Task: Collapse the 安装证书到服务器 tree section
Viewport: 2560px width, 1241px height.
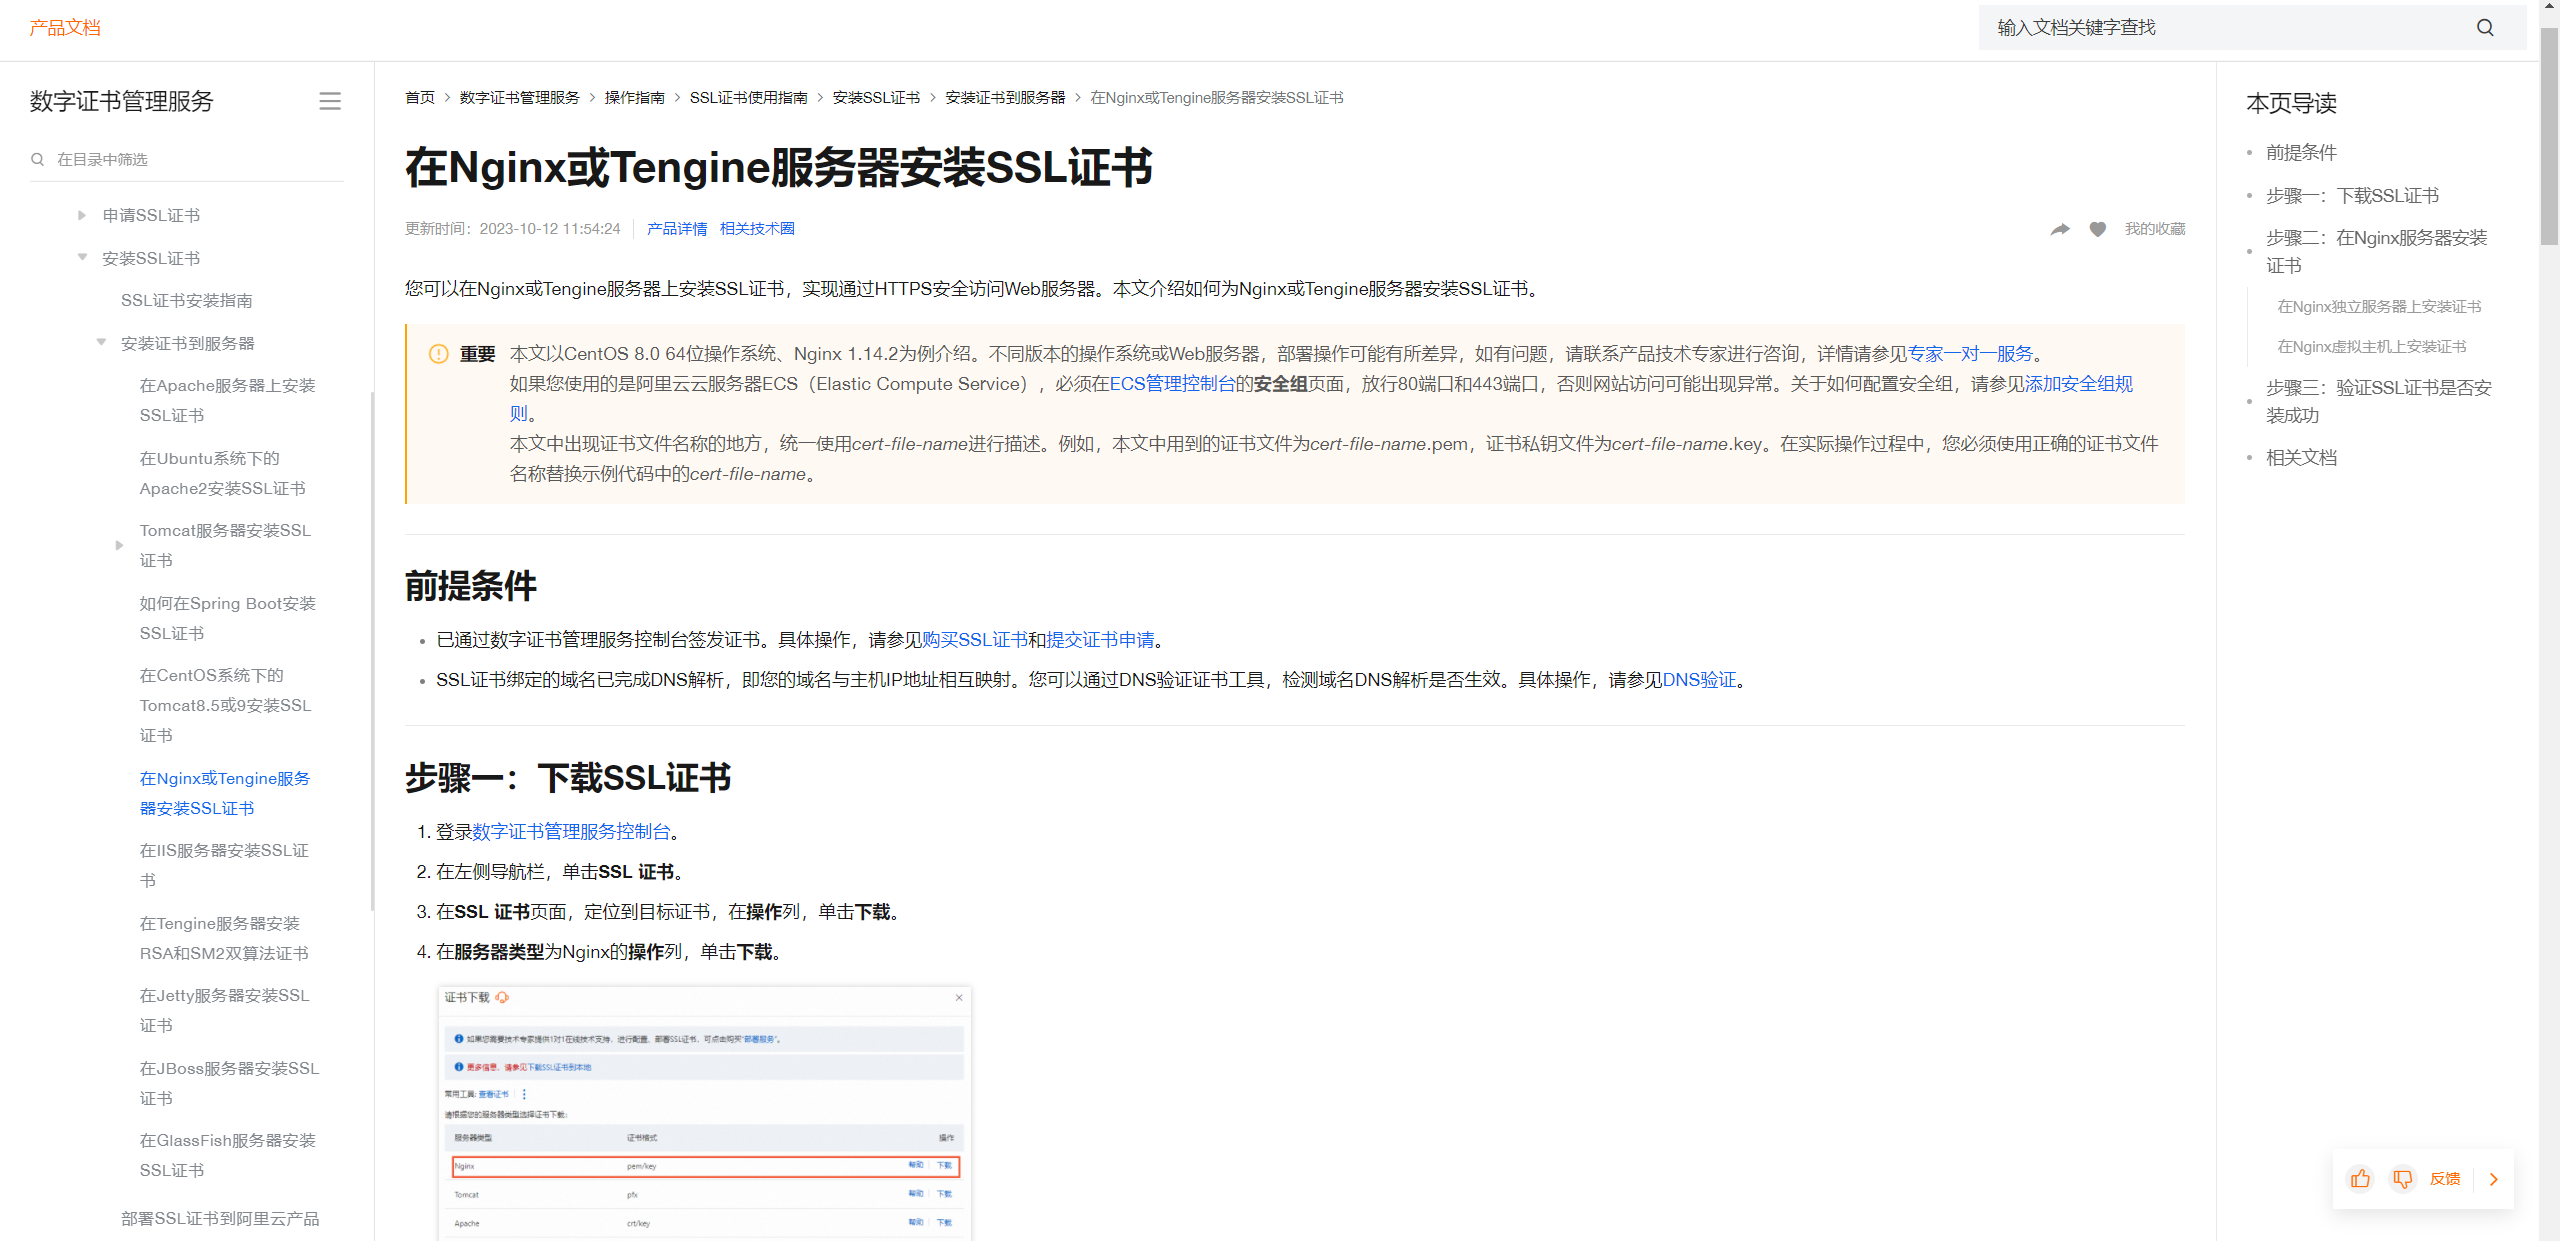Action: point(101,341)
